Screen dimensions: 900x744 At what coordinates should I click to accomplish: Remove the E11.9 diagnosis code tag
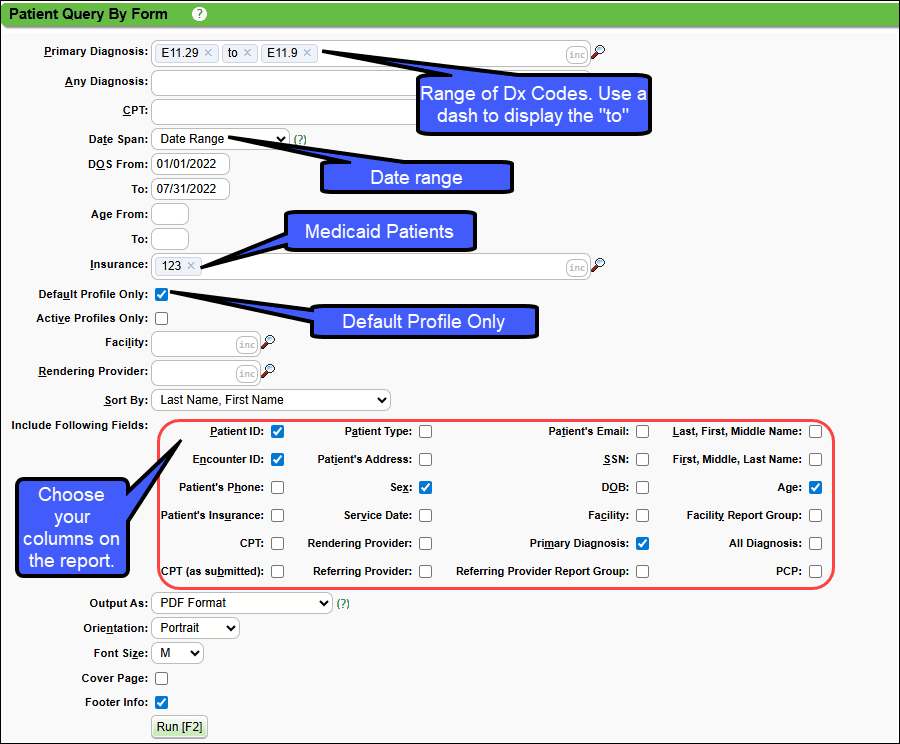307,53
